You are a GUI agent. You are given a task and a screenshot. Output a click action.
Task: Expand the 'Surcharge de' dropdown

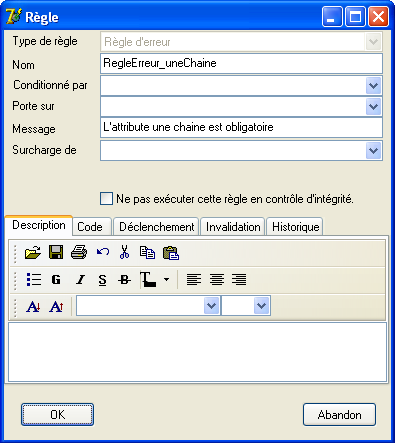click(373, 150)
